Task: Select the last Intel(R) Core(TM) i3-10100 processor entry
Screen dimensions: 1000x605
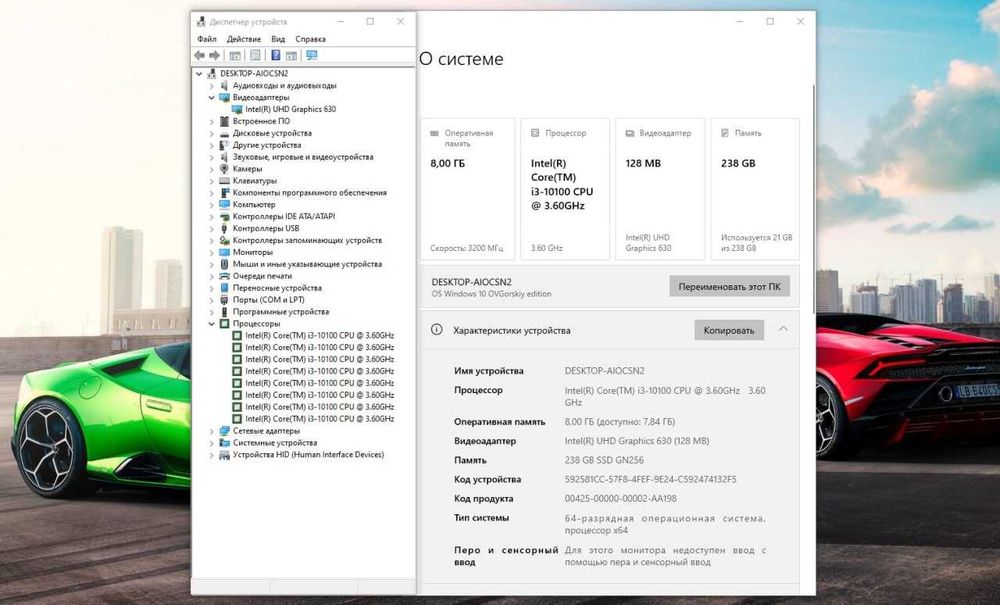Action: click(x=320, y=419)
